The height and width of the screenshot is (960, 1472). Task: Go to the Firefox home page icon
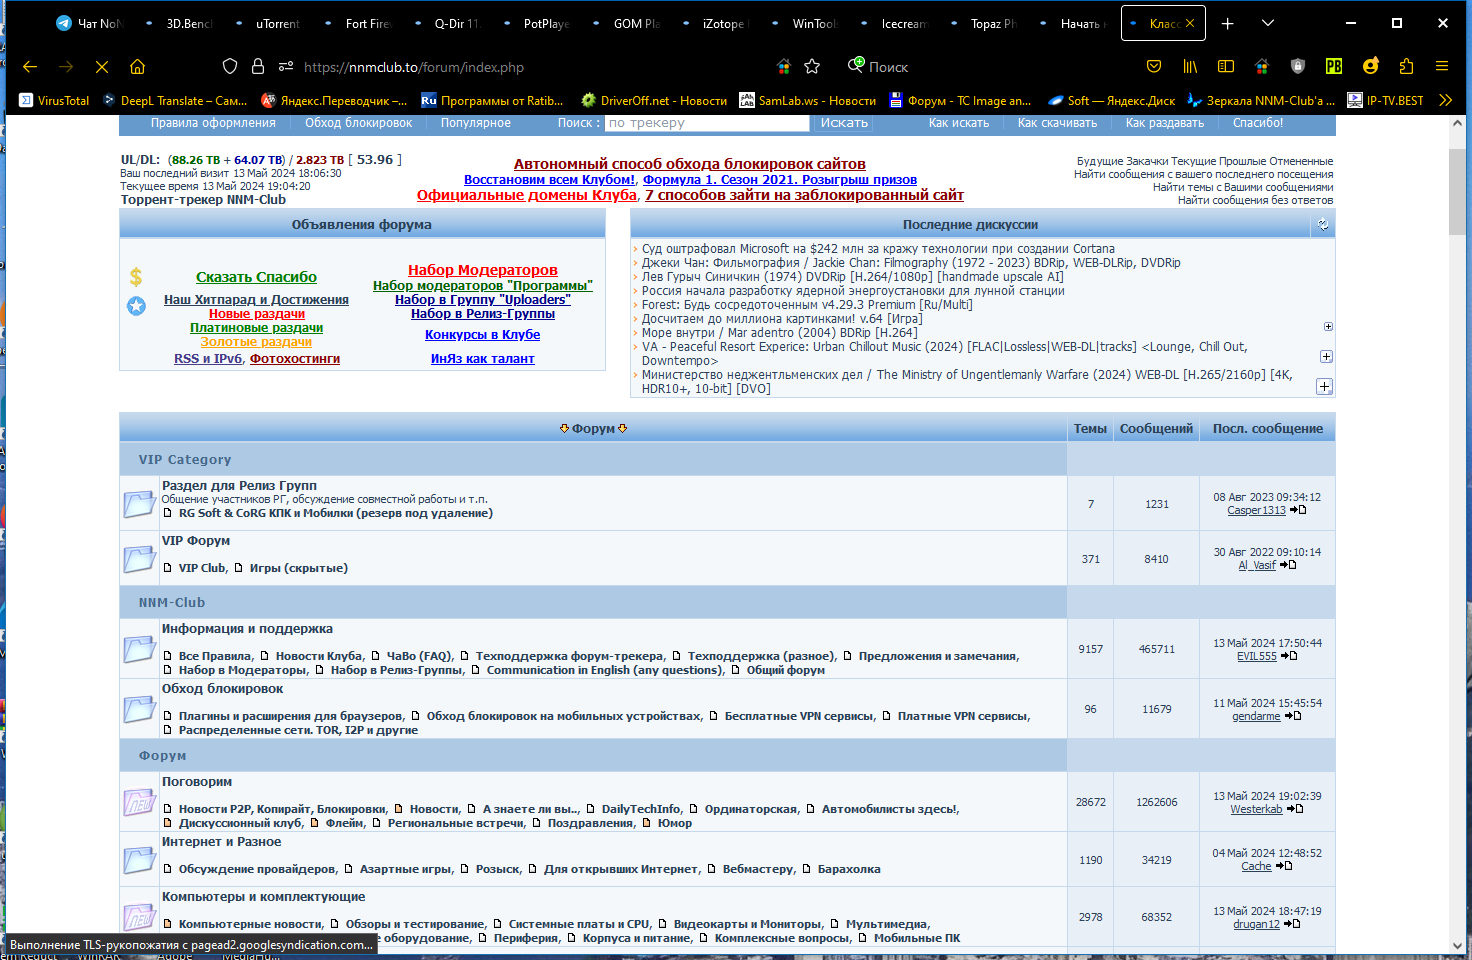(x=138, y=67)
